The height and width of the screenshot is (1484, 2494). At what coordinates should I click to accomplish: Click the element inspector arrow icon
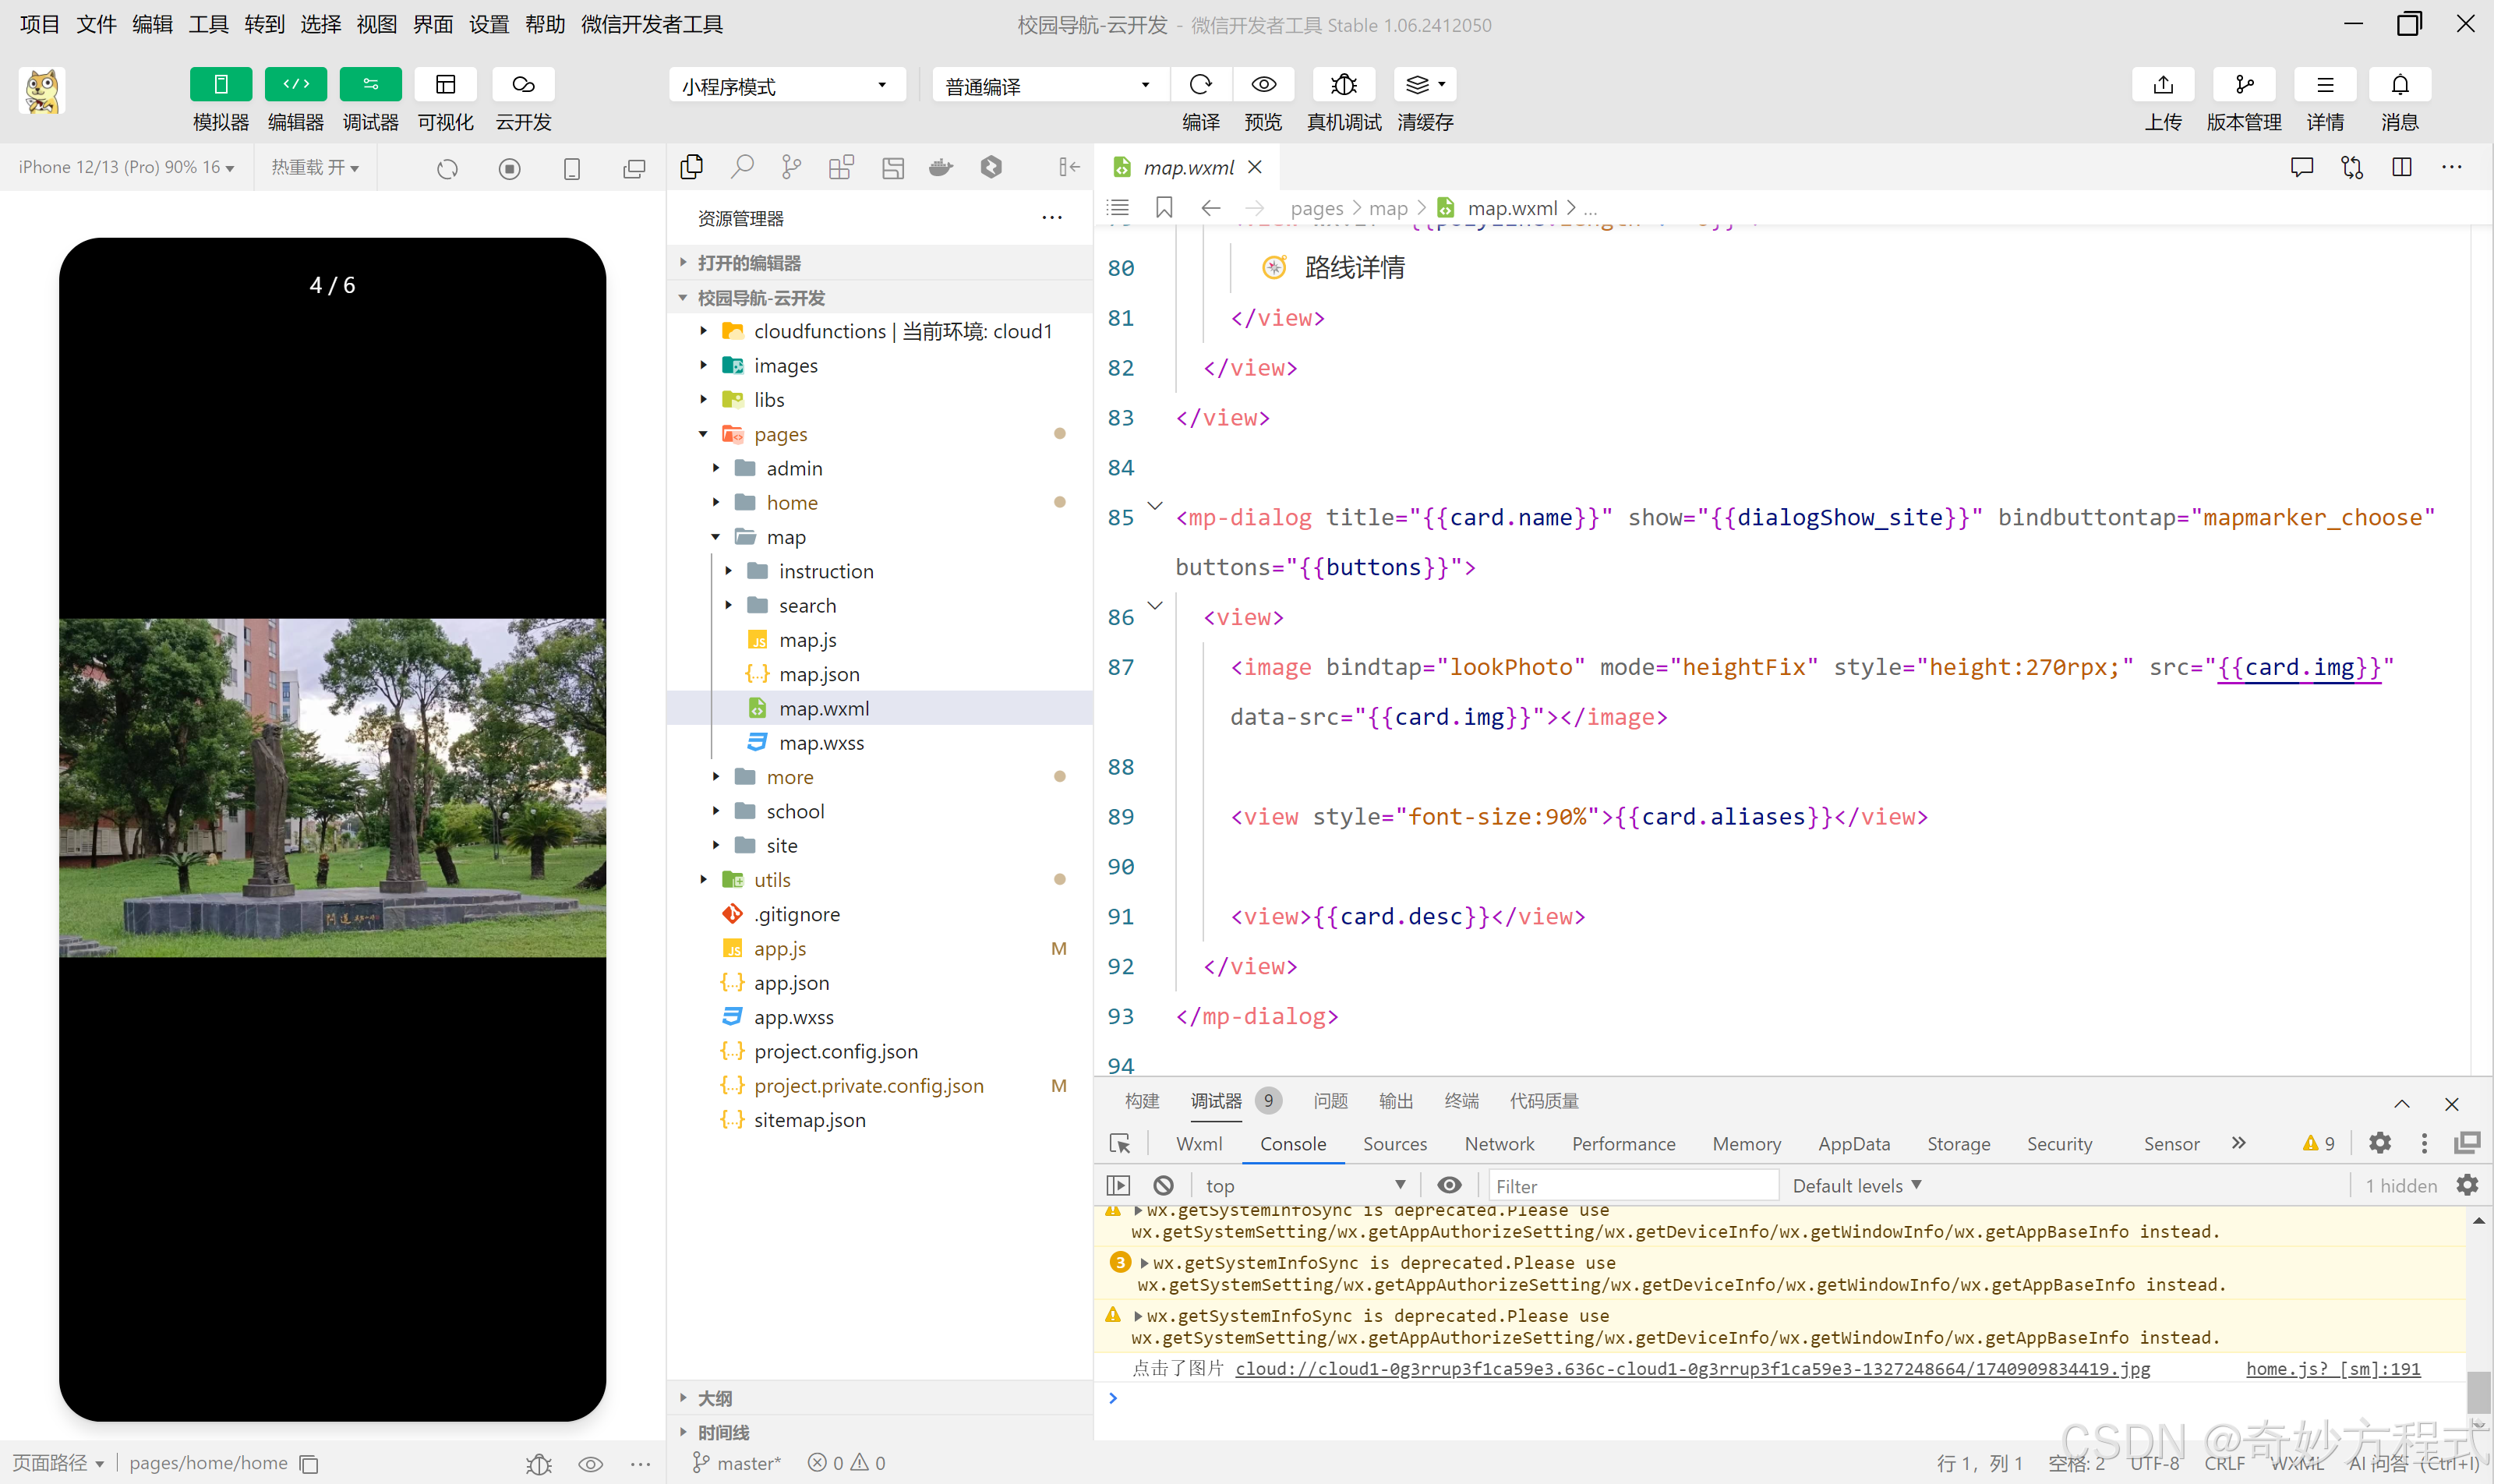click(x=1119, y=1143)
